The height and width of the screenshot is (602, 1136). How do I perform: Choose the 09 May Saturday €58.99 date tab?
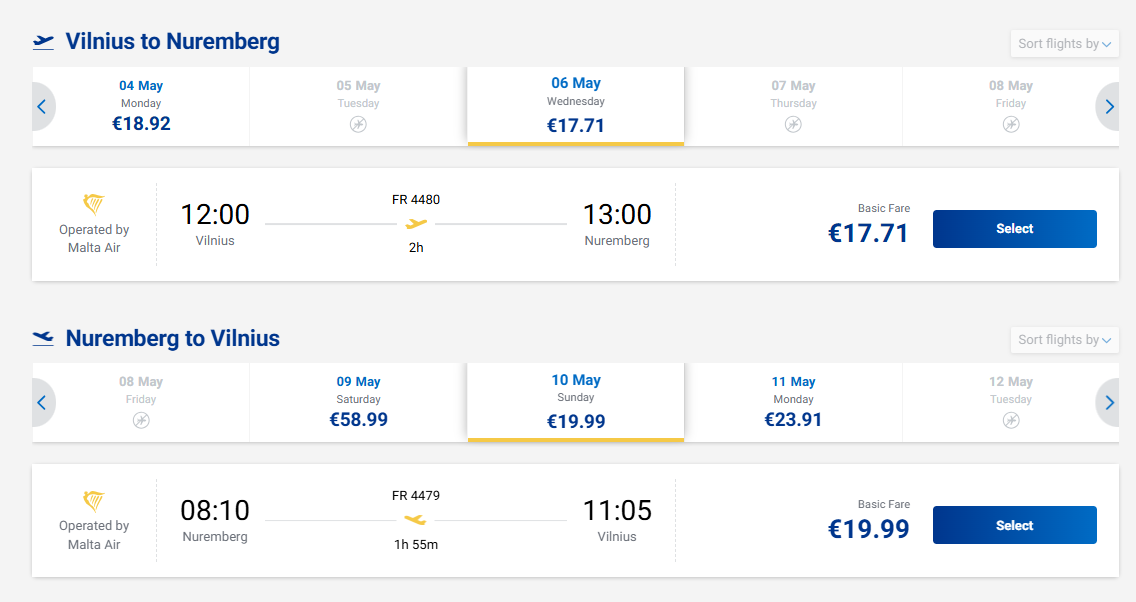358,402
